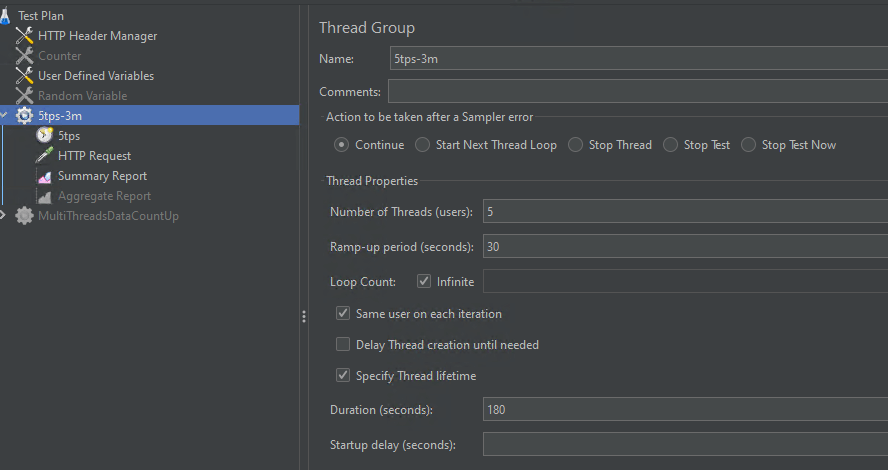Select Random Variable in the tree
Viewport: 888px width, 470px height.
[82, 96]
